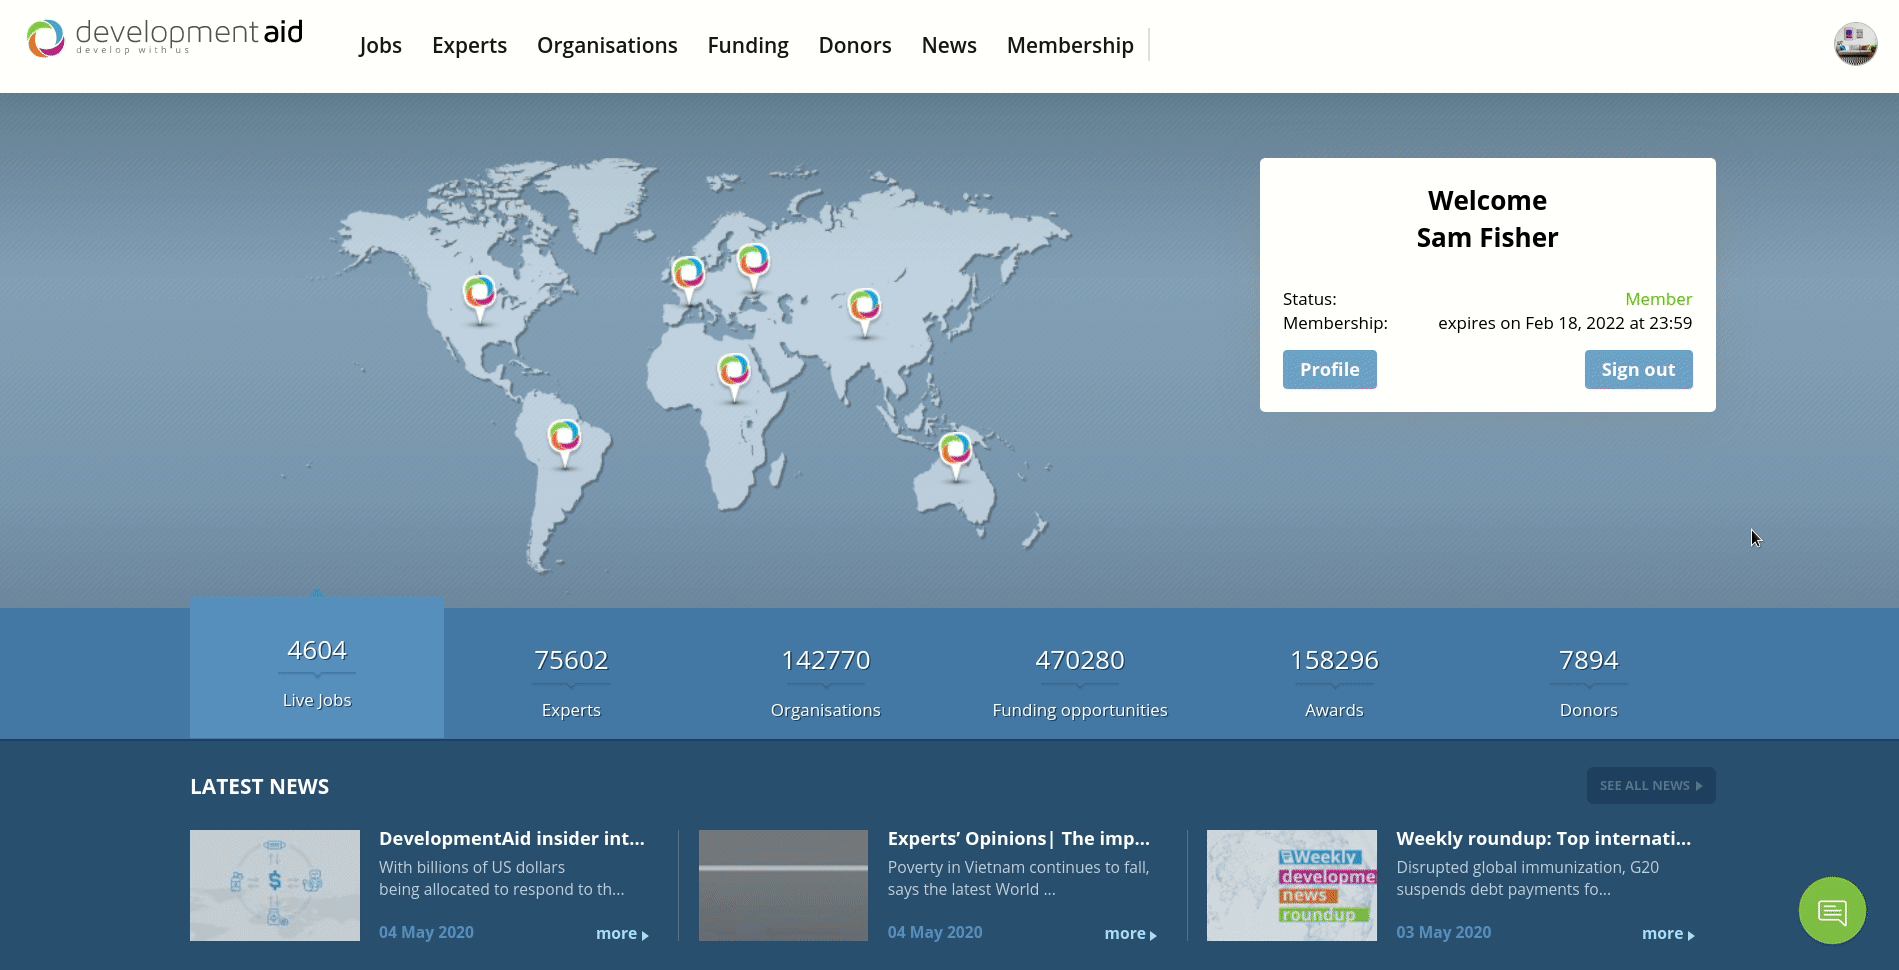1899x970 pixels.
Task: Select the Experts statistics tab
Action: pyautogui.click(x=571, y=680)
